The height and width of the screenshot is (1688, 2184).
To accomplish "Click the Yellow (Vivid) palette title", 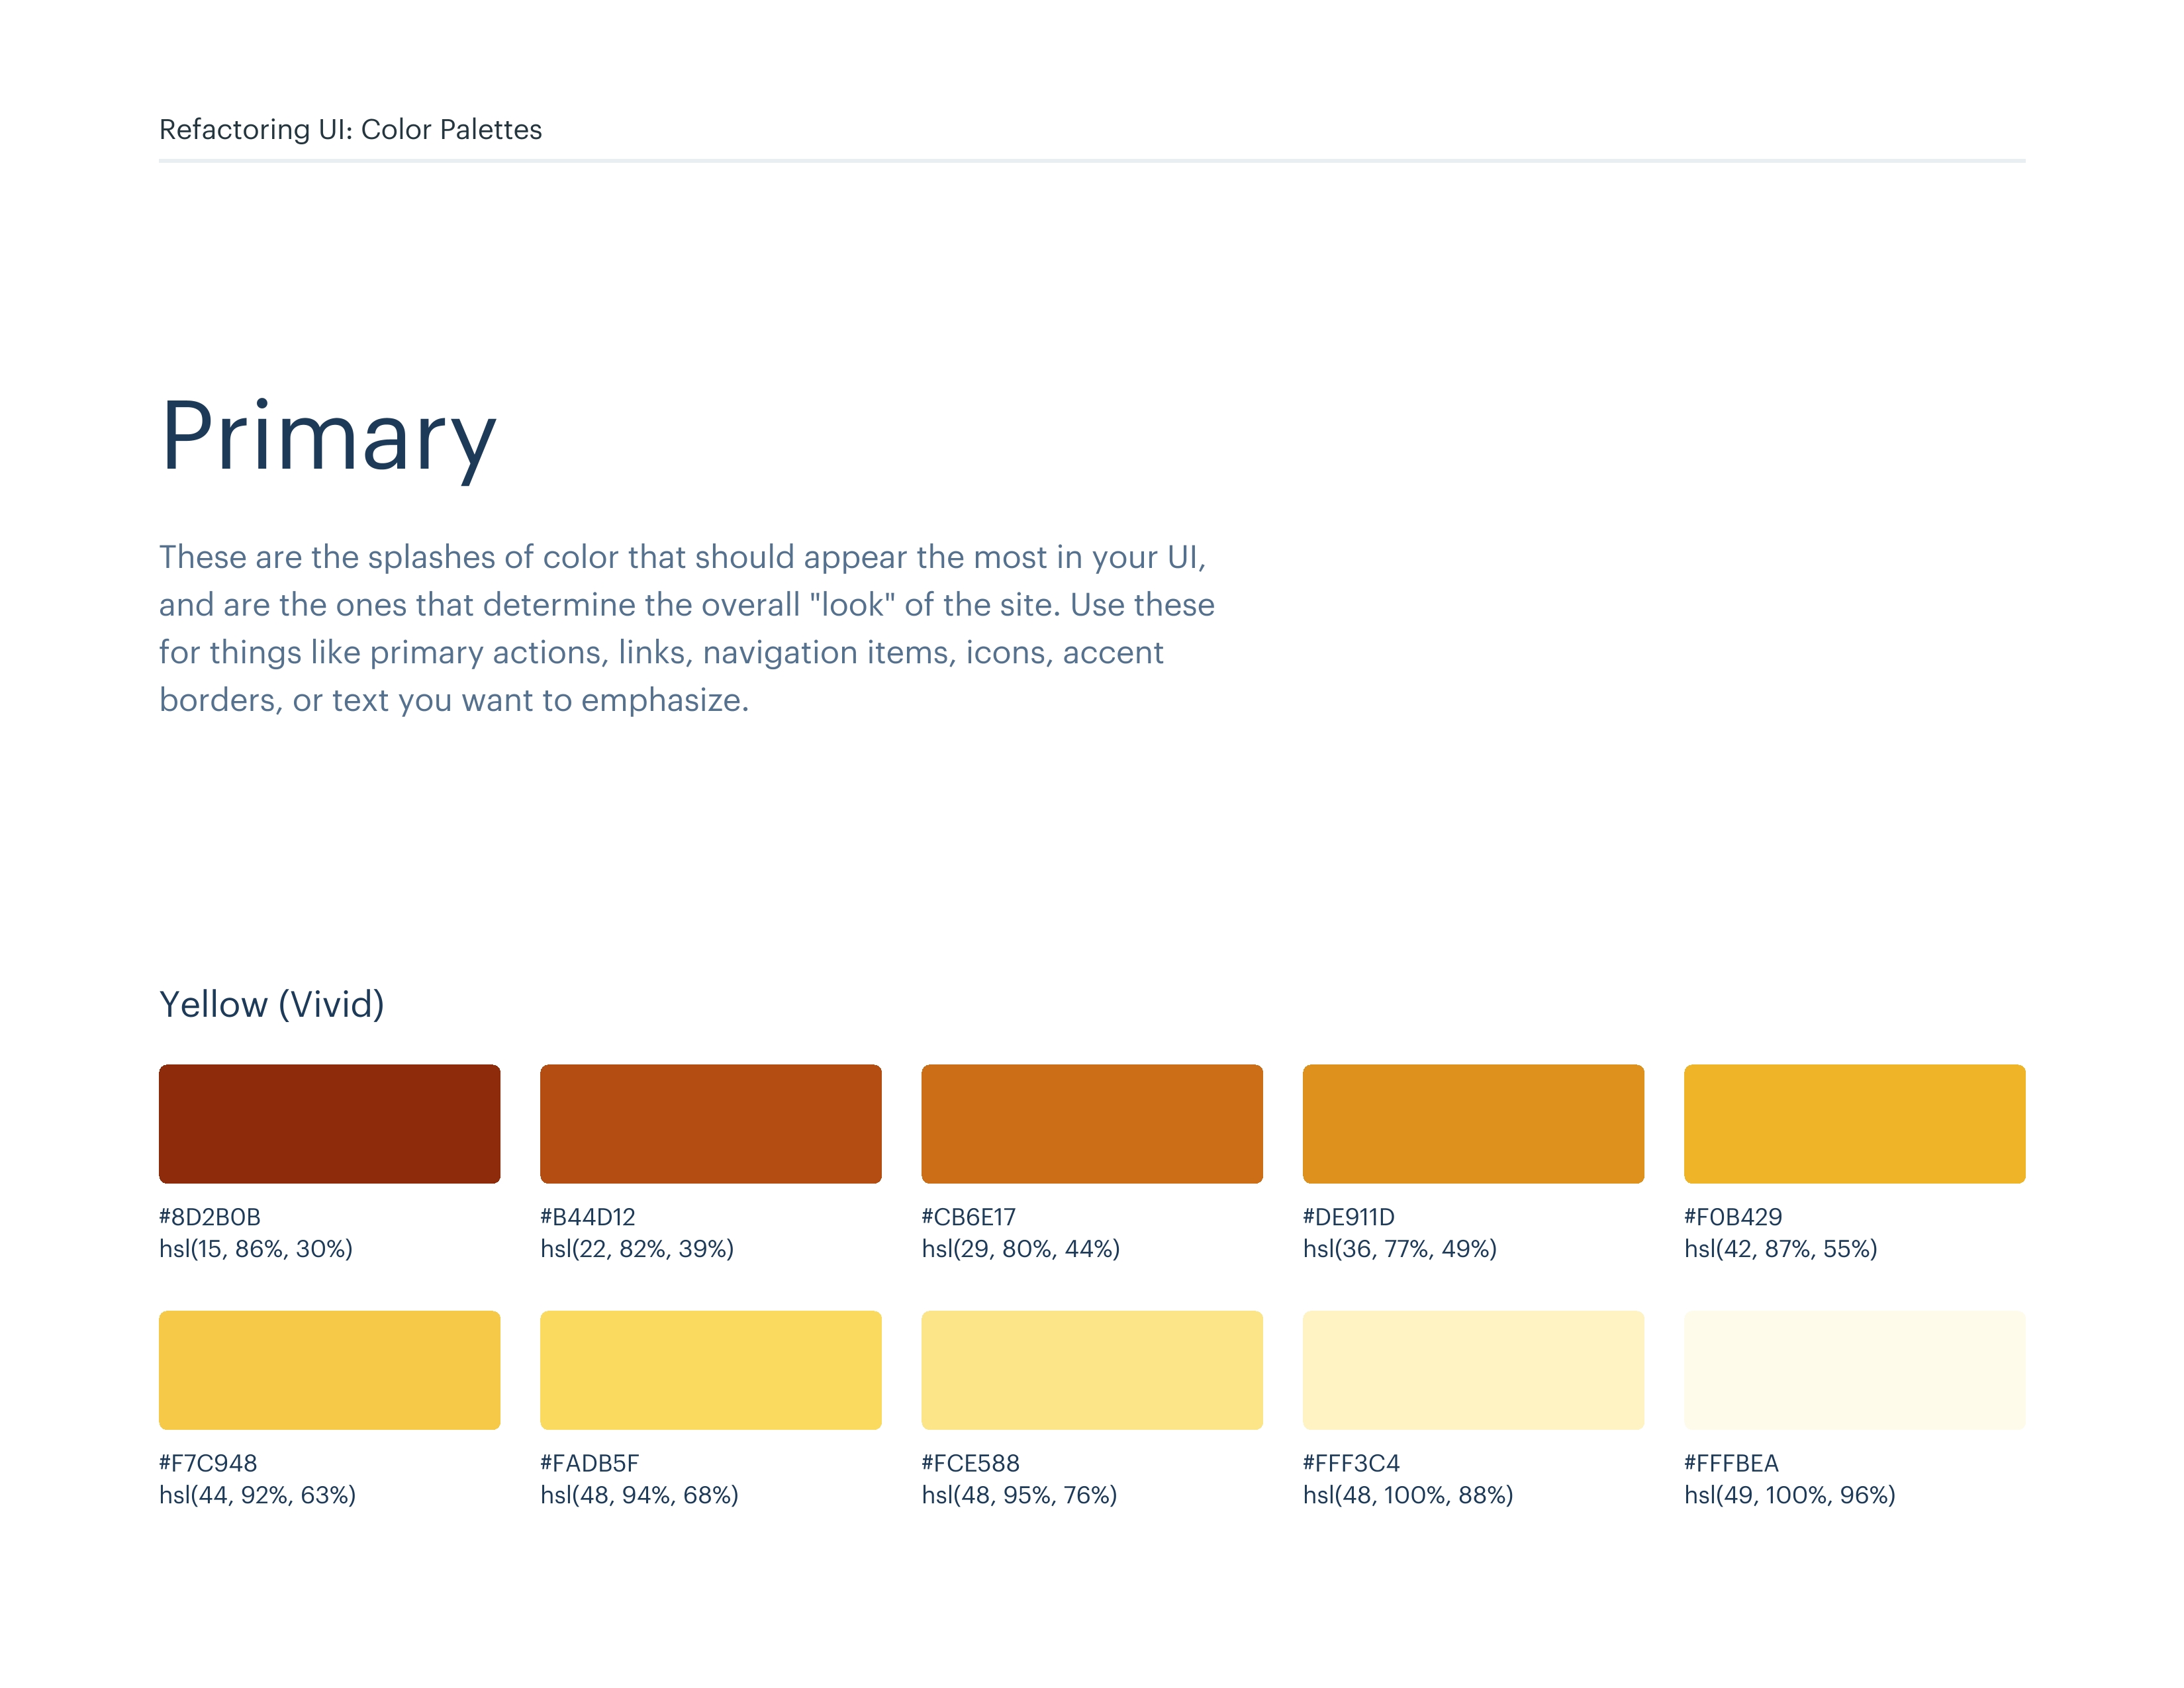I will pos(271,1004).
